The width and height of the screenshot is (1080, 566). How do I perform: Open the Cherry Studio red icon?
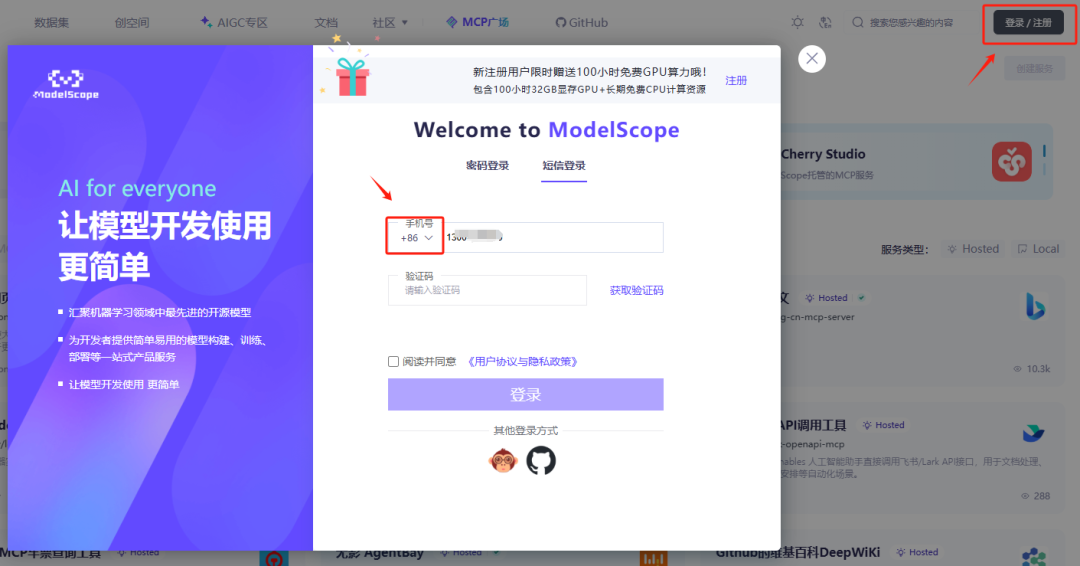click(x=1012, y=162)
